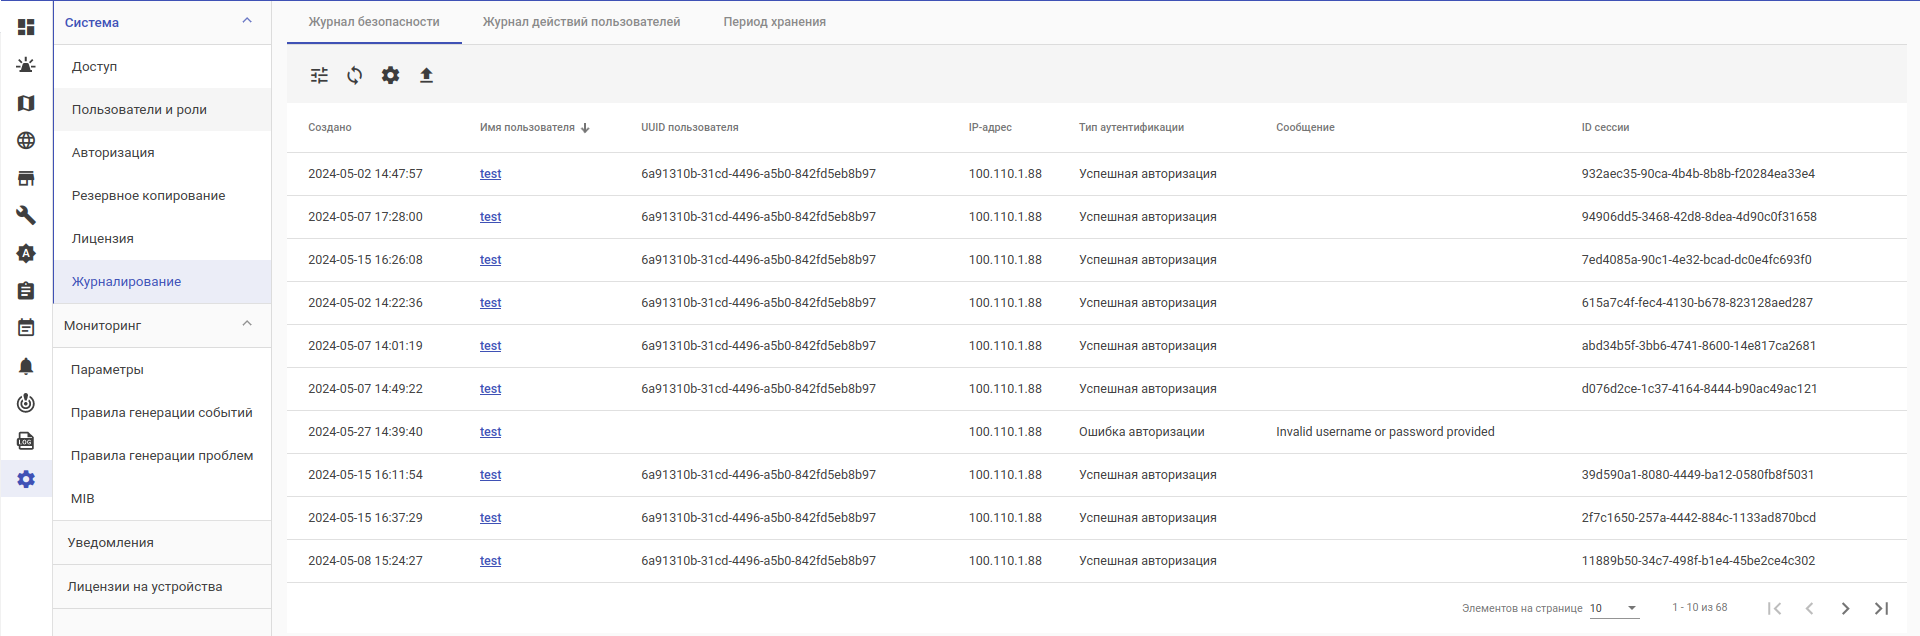Collapse the Система section
This screenshot has width=1920, height=636.
pyautogui.click(x=247, y=21)
